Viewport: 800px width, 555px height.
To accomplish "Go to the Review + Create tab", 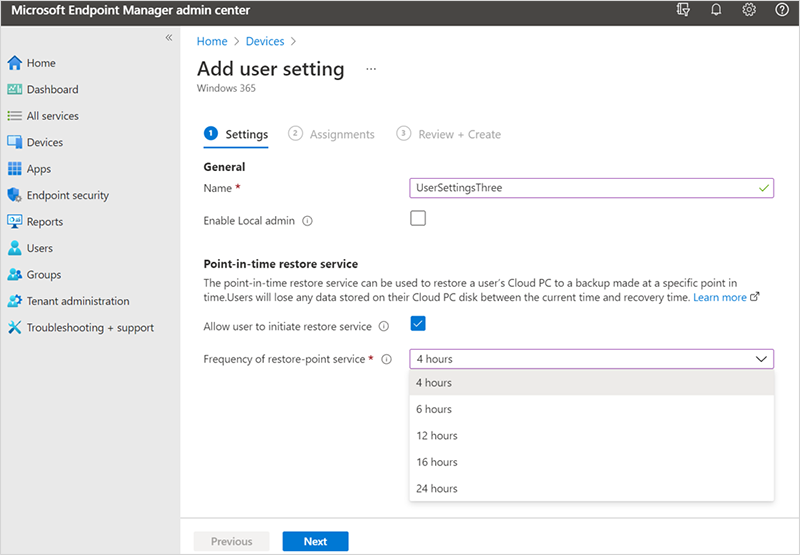I will pyautogui.click(x=459, y=134).
